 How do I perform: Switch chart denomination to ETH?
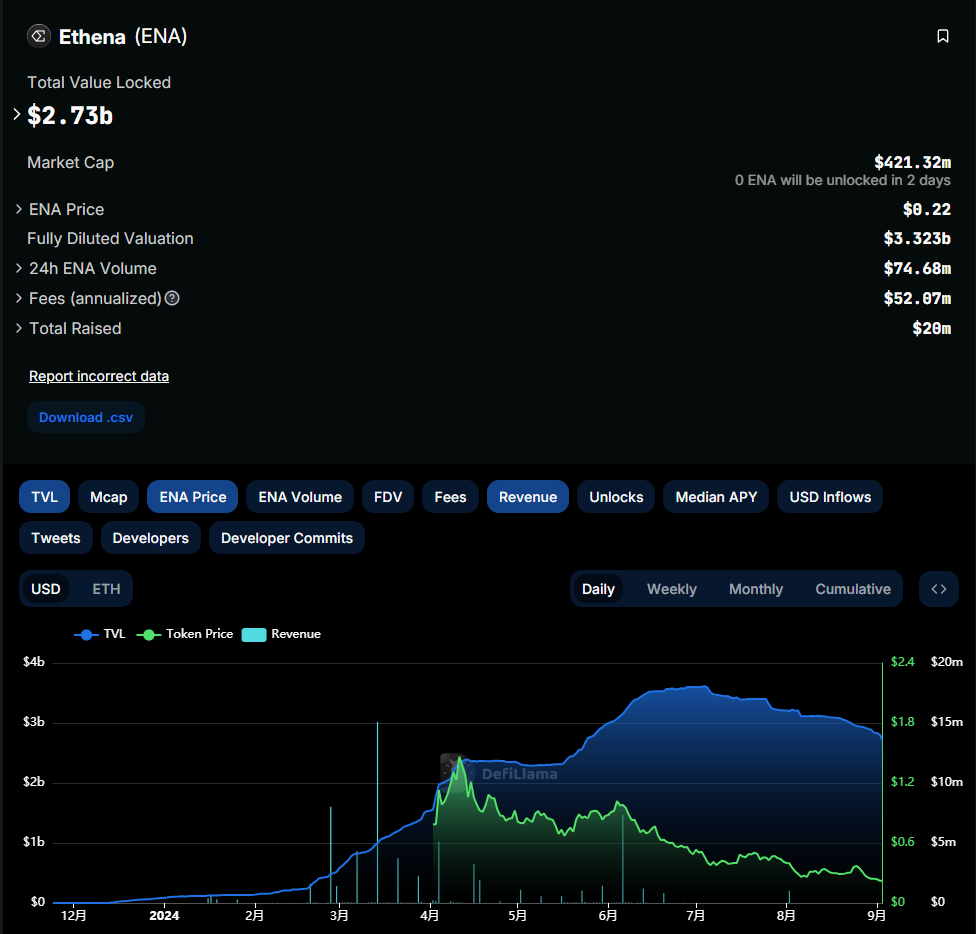tap(106, 589)
